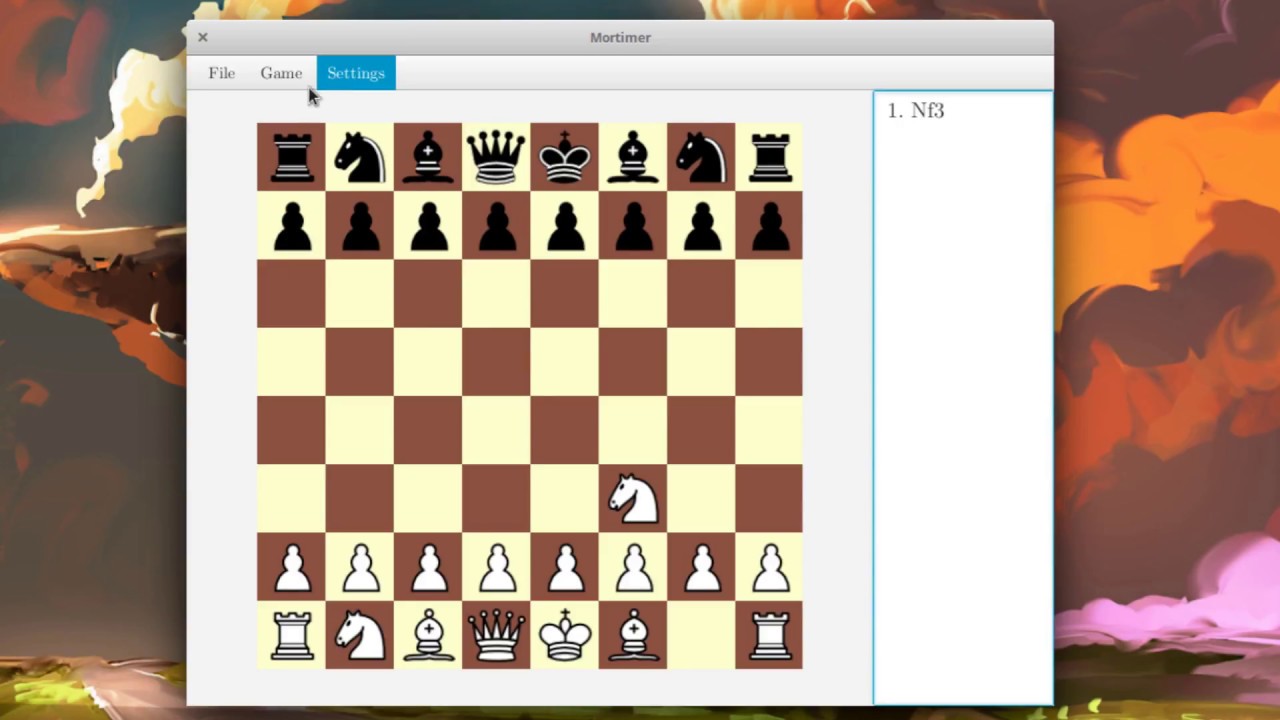Select the white bishop on f1
The image size is (1280, 720).
633,634
